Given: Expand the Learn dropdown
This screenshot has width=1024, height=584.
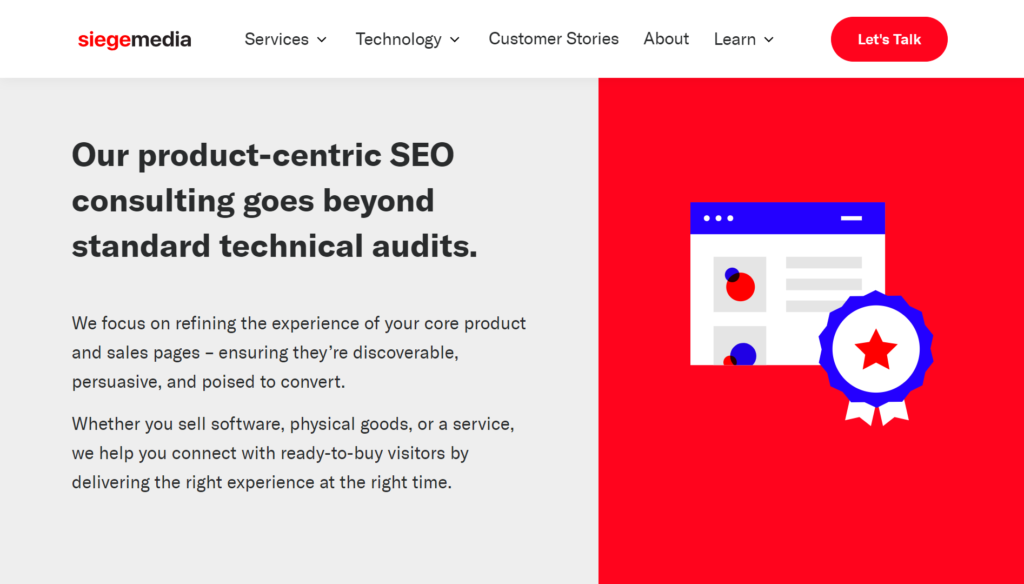Looking at the screenshot, I should [x=735, y=39].
